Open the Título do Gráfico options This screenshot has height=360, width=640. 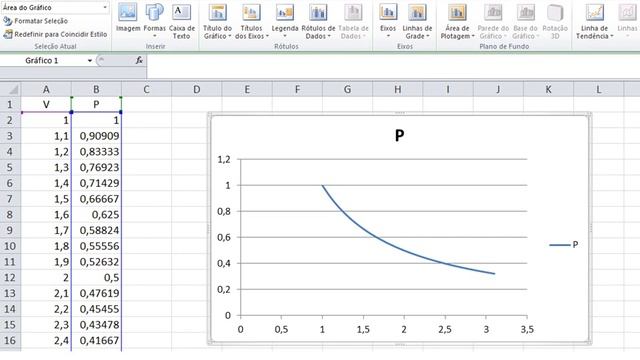pos(218,21)
